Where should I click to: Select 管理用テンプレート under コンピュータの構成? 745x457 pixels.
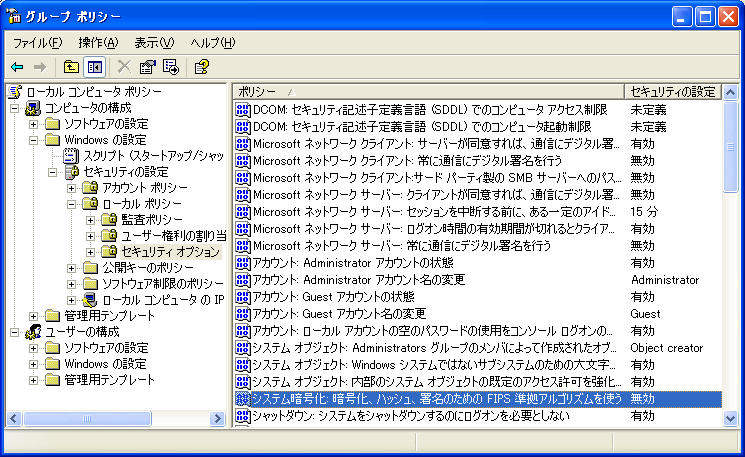(x=110, y=316)
